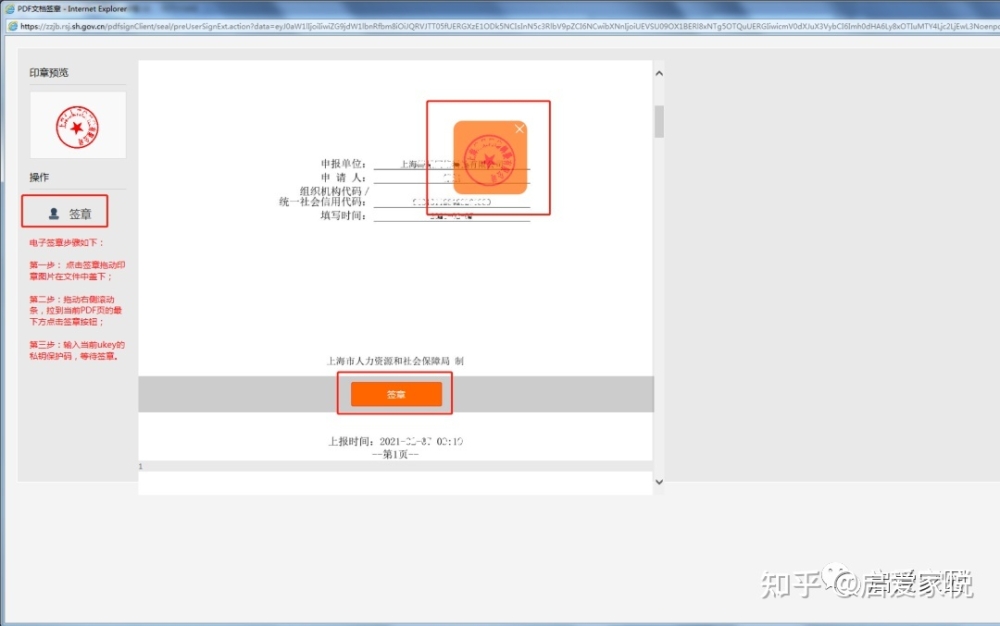Click the 操作 section heading
Image resolution: width=1000 pixels, height=626 pixels.
tap(39, 177)
